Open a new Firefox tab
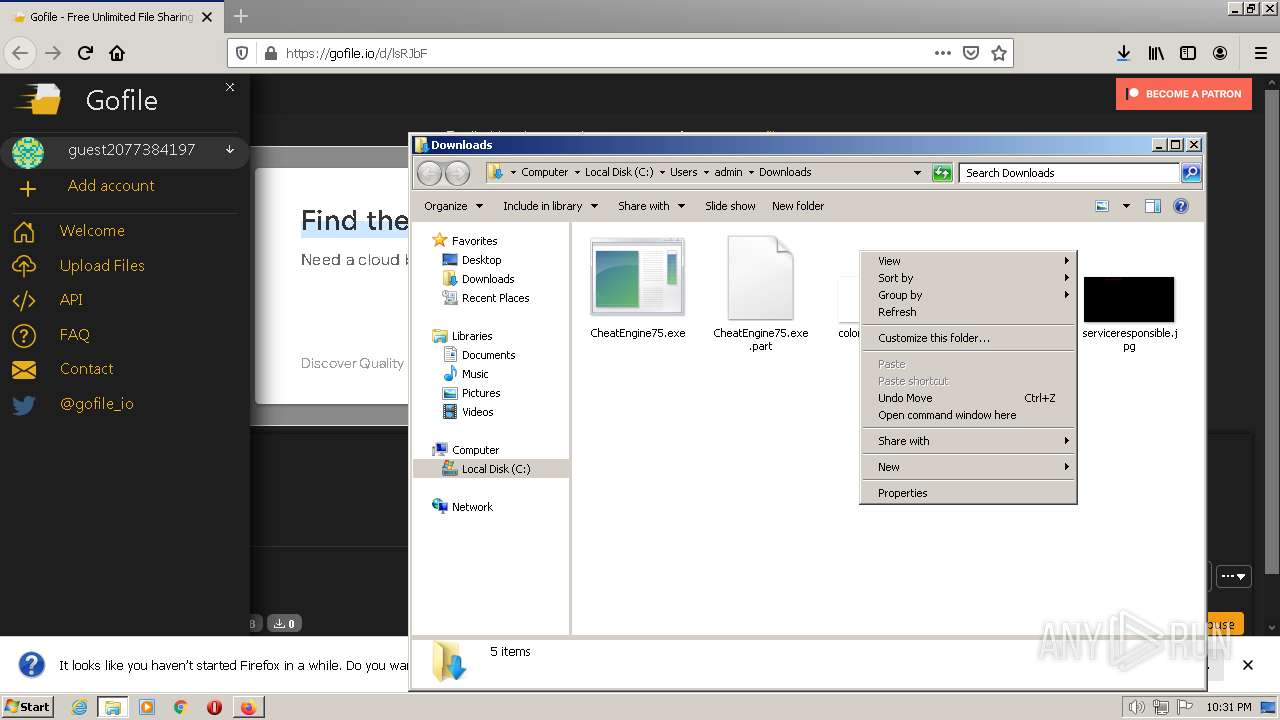This screenshot has width=1280, height=720. pos(240,16)
